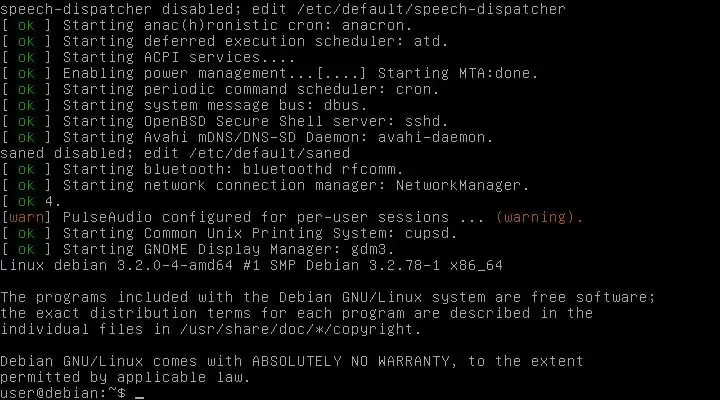
Task: Click the atd deferred execution scheduler line
Action: pos(225,41)
